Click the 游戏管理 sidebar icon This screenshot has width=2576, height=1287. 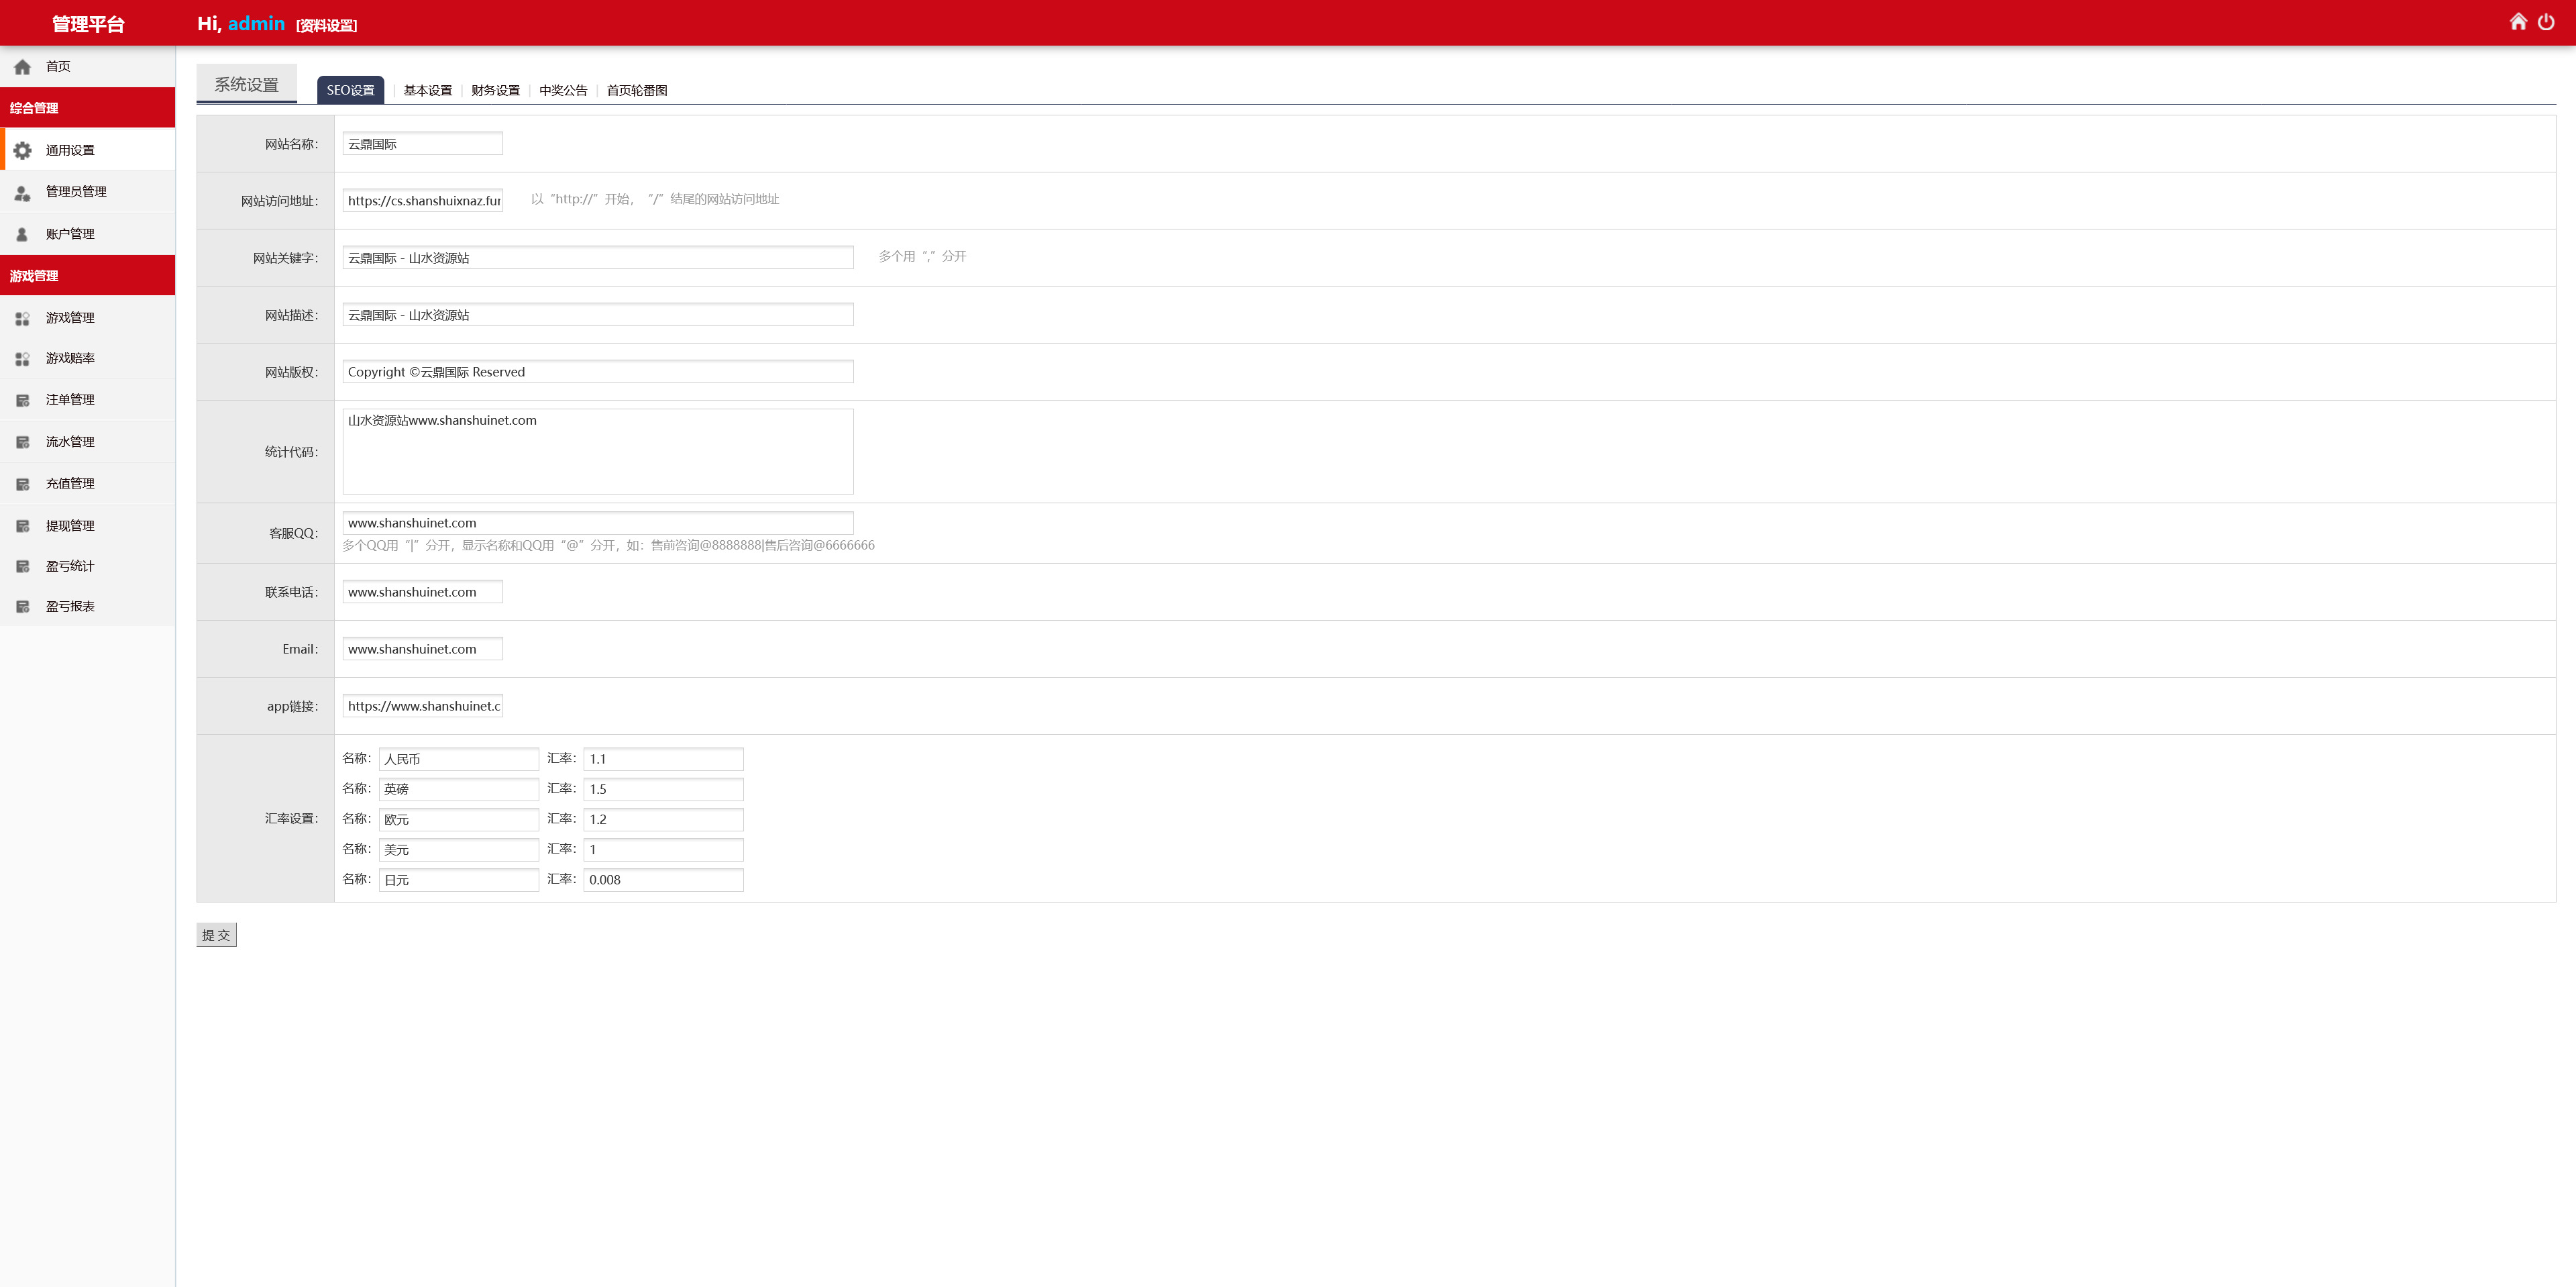point(22,318)
